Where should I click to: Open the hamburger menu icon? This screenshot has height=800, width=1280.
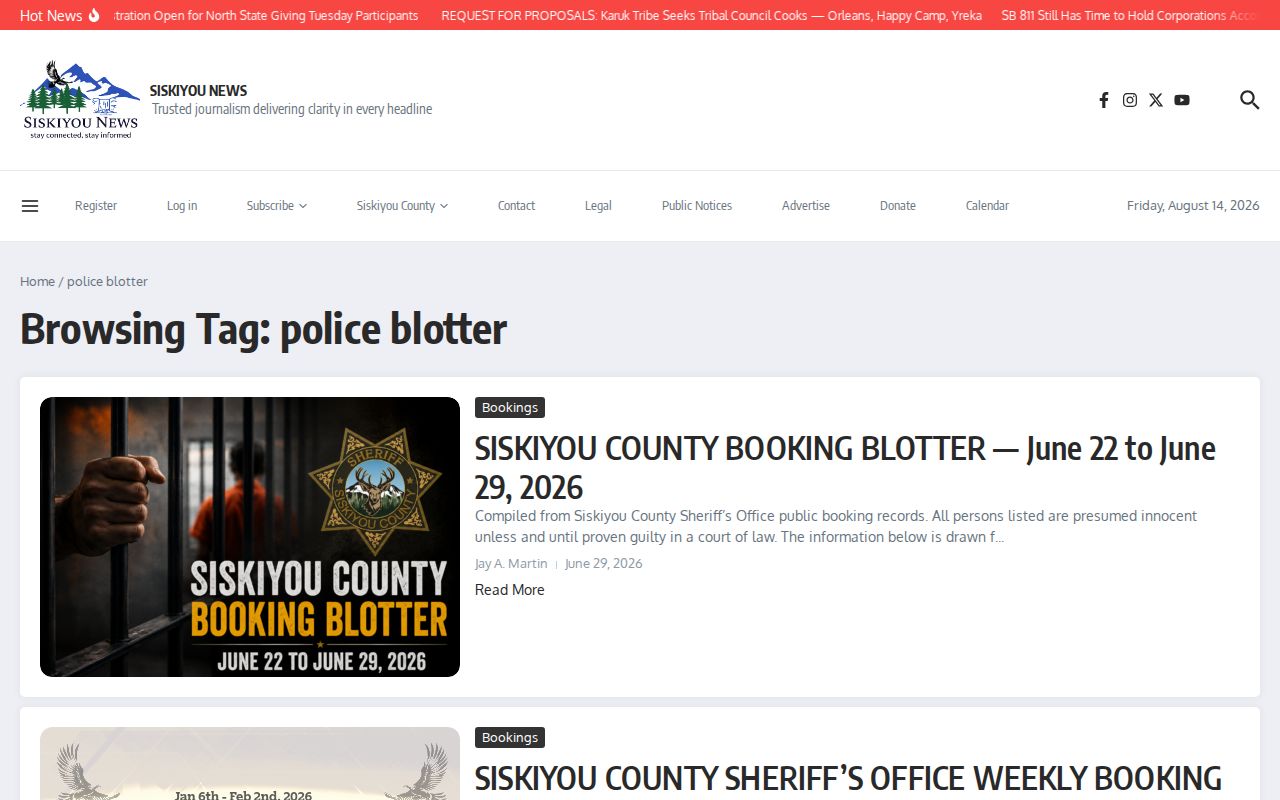pos(30,206)
